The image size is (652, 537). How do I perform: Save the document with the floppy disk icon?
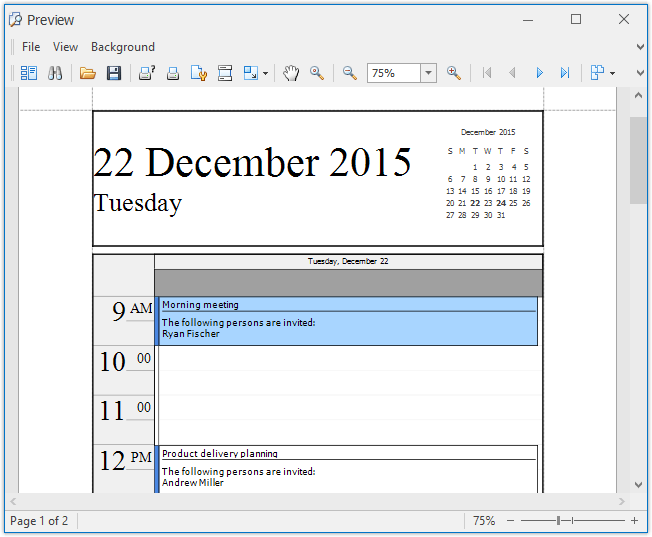114,73
